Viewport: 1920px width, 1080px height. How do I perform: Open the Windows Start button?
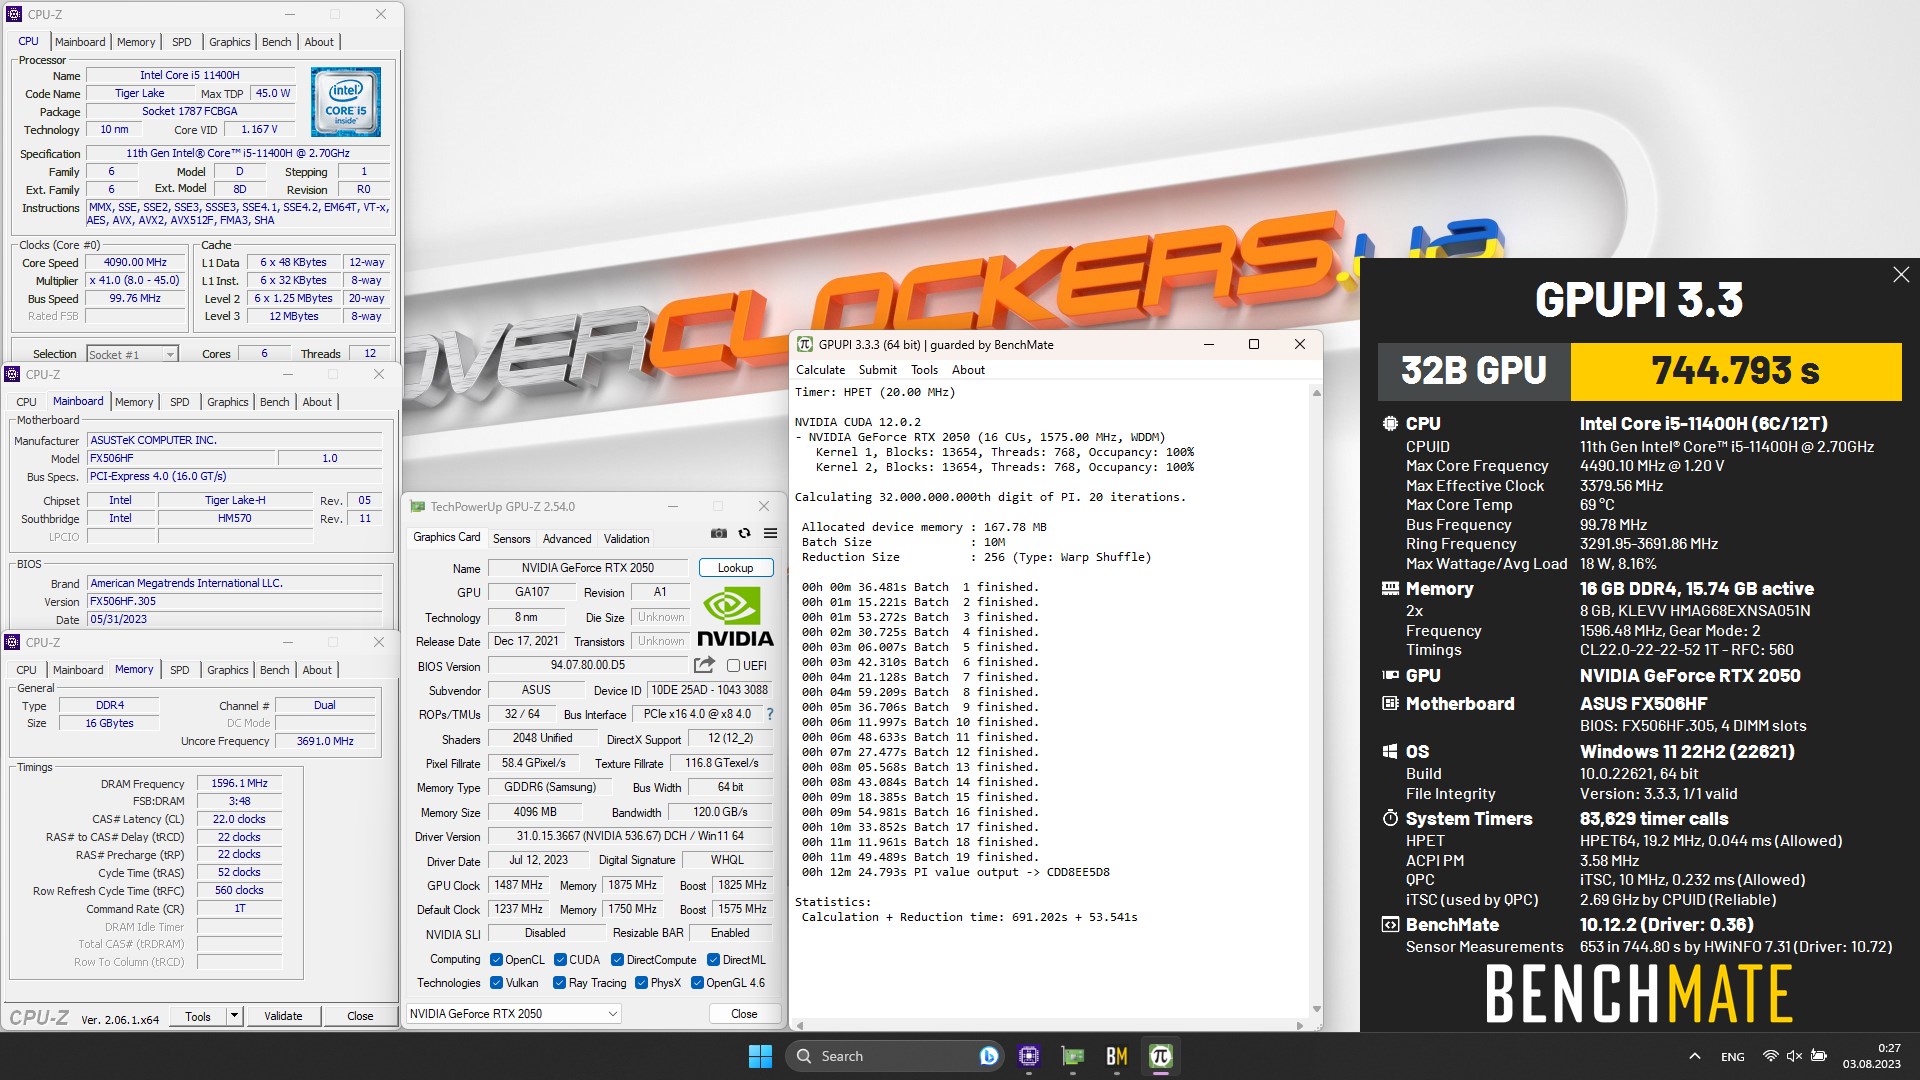[x=760, y=1056]
